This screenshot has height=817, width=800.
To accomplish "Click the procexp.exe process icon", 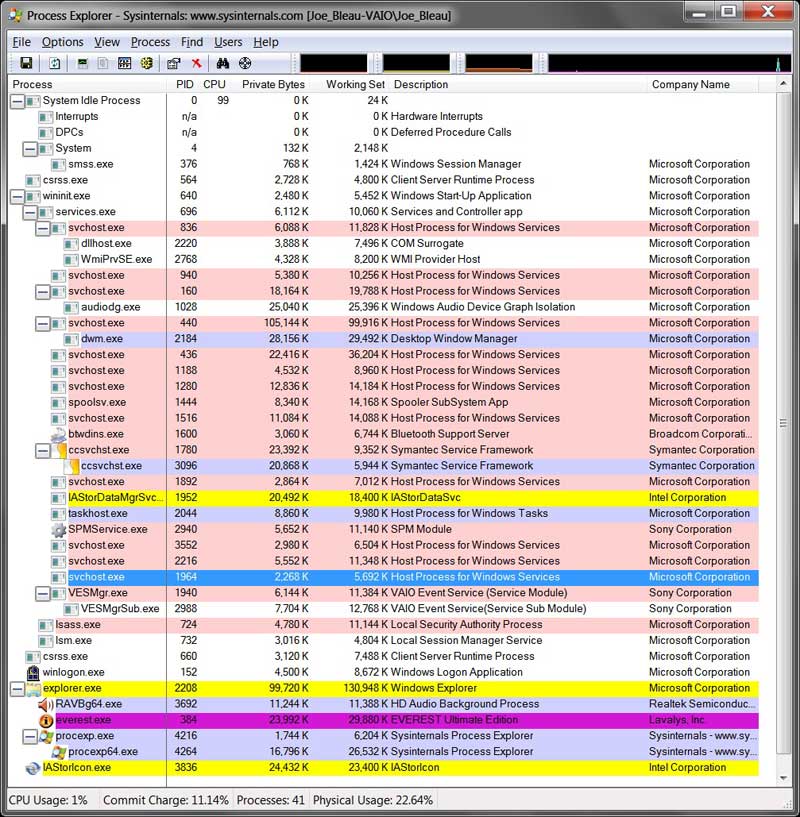I will pyautogui.click(x=46, y=736).
